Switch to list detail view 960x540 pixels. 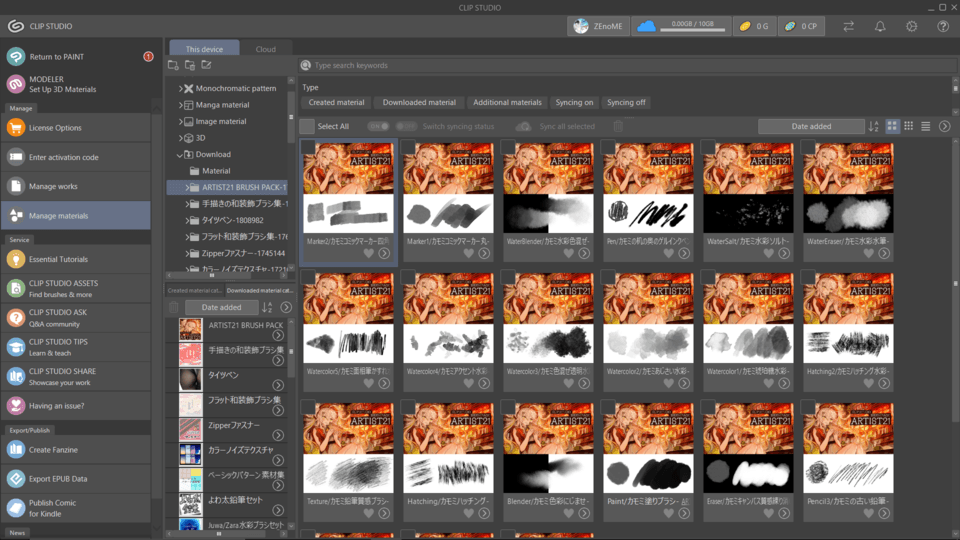(926, 126)
